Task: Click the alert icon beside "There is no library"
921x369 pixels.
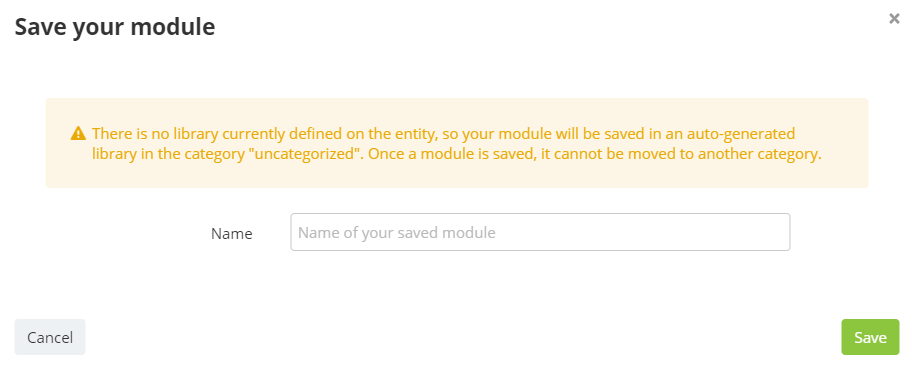Action: [x=78, y=134]
